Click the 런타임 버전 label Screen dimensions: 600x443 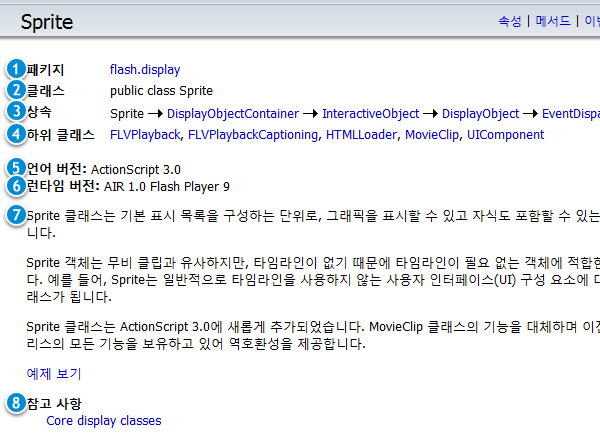[x=63, y=186]
